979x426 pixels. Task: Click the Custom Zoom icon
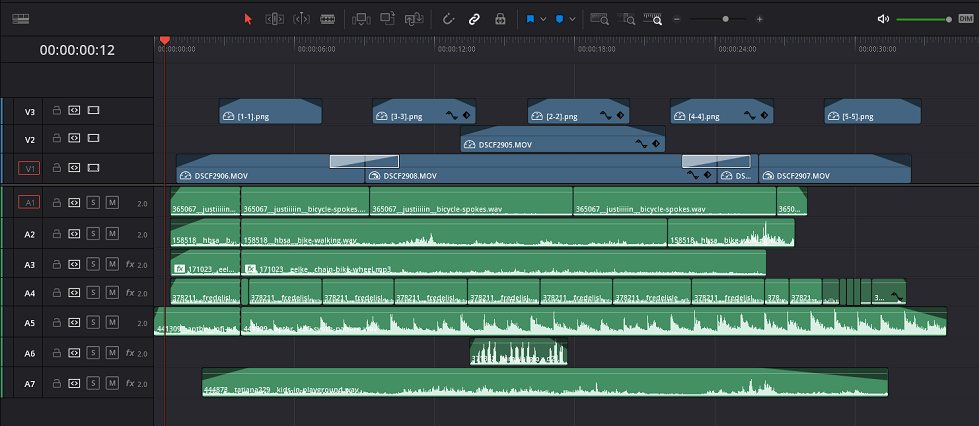point(653,19)
